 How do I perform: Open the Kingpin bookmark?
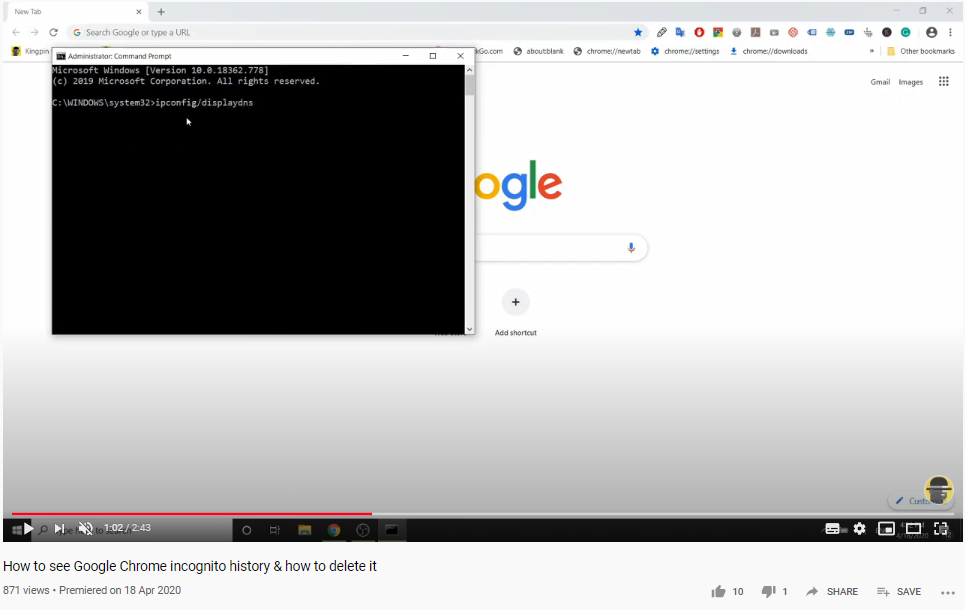click(30, 51)
